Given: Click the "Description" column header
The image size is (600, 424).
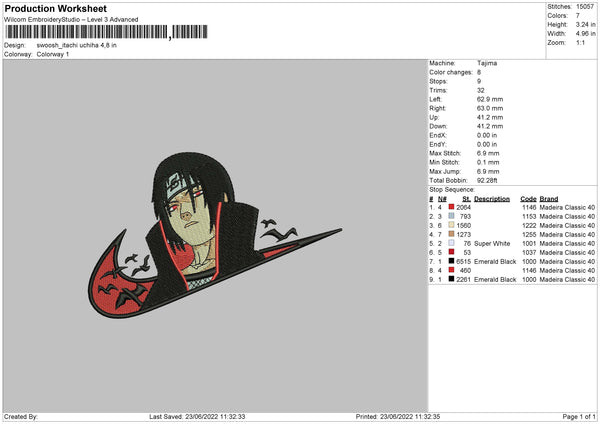Looking at the screenshot, I should point(492,199).
